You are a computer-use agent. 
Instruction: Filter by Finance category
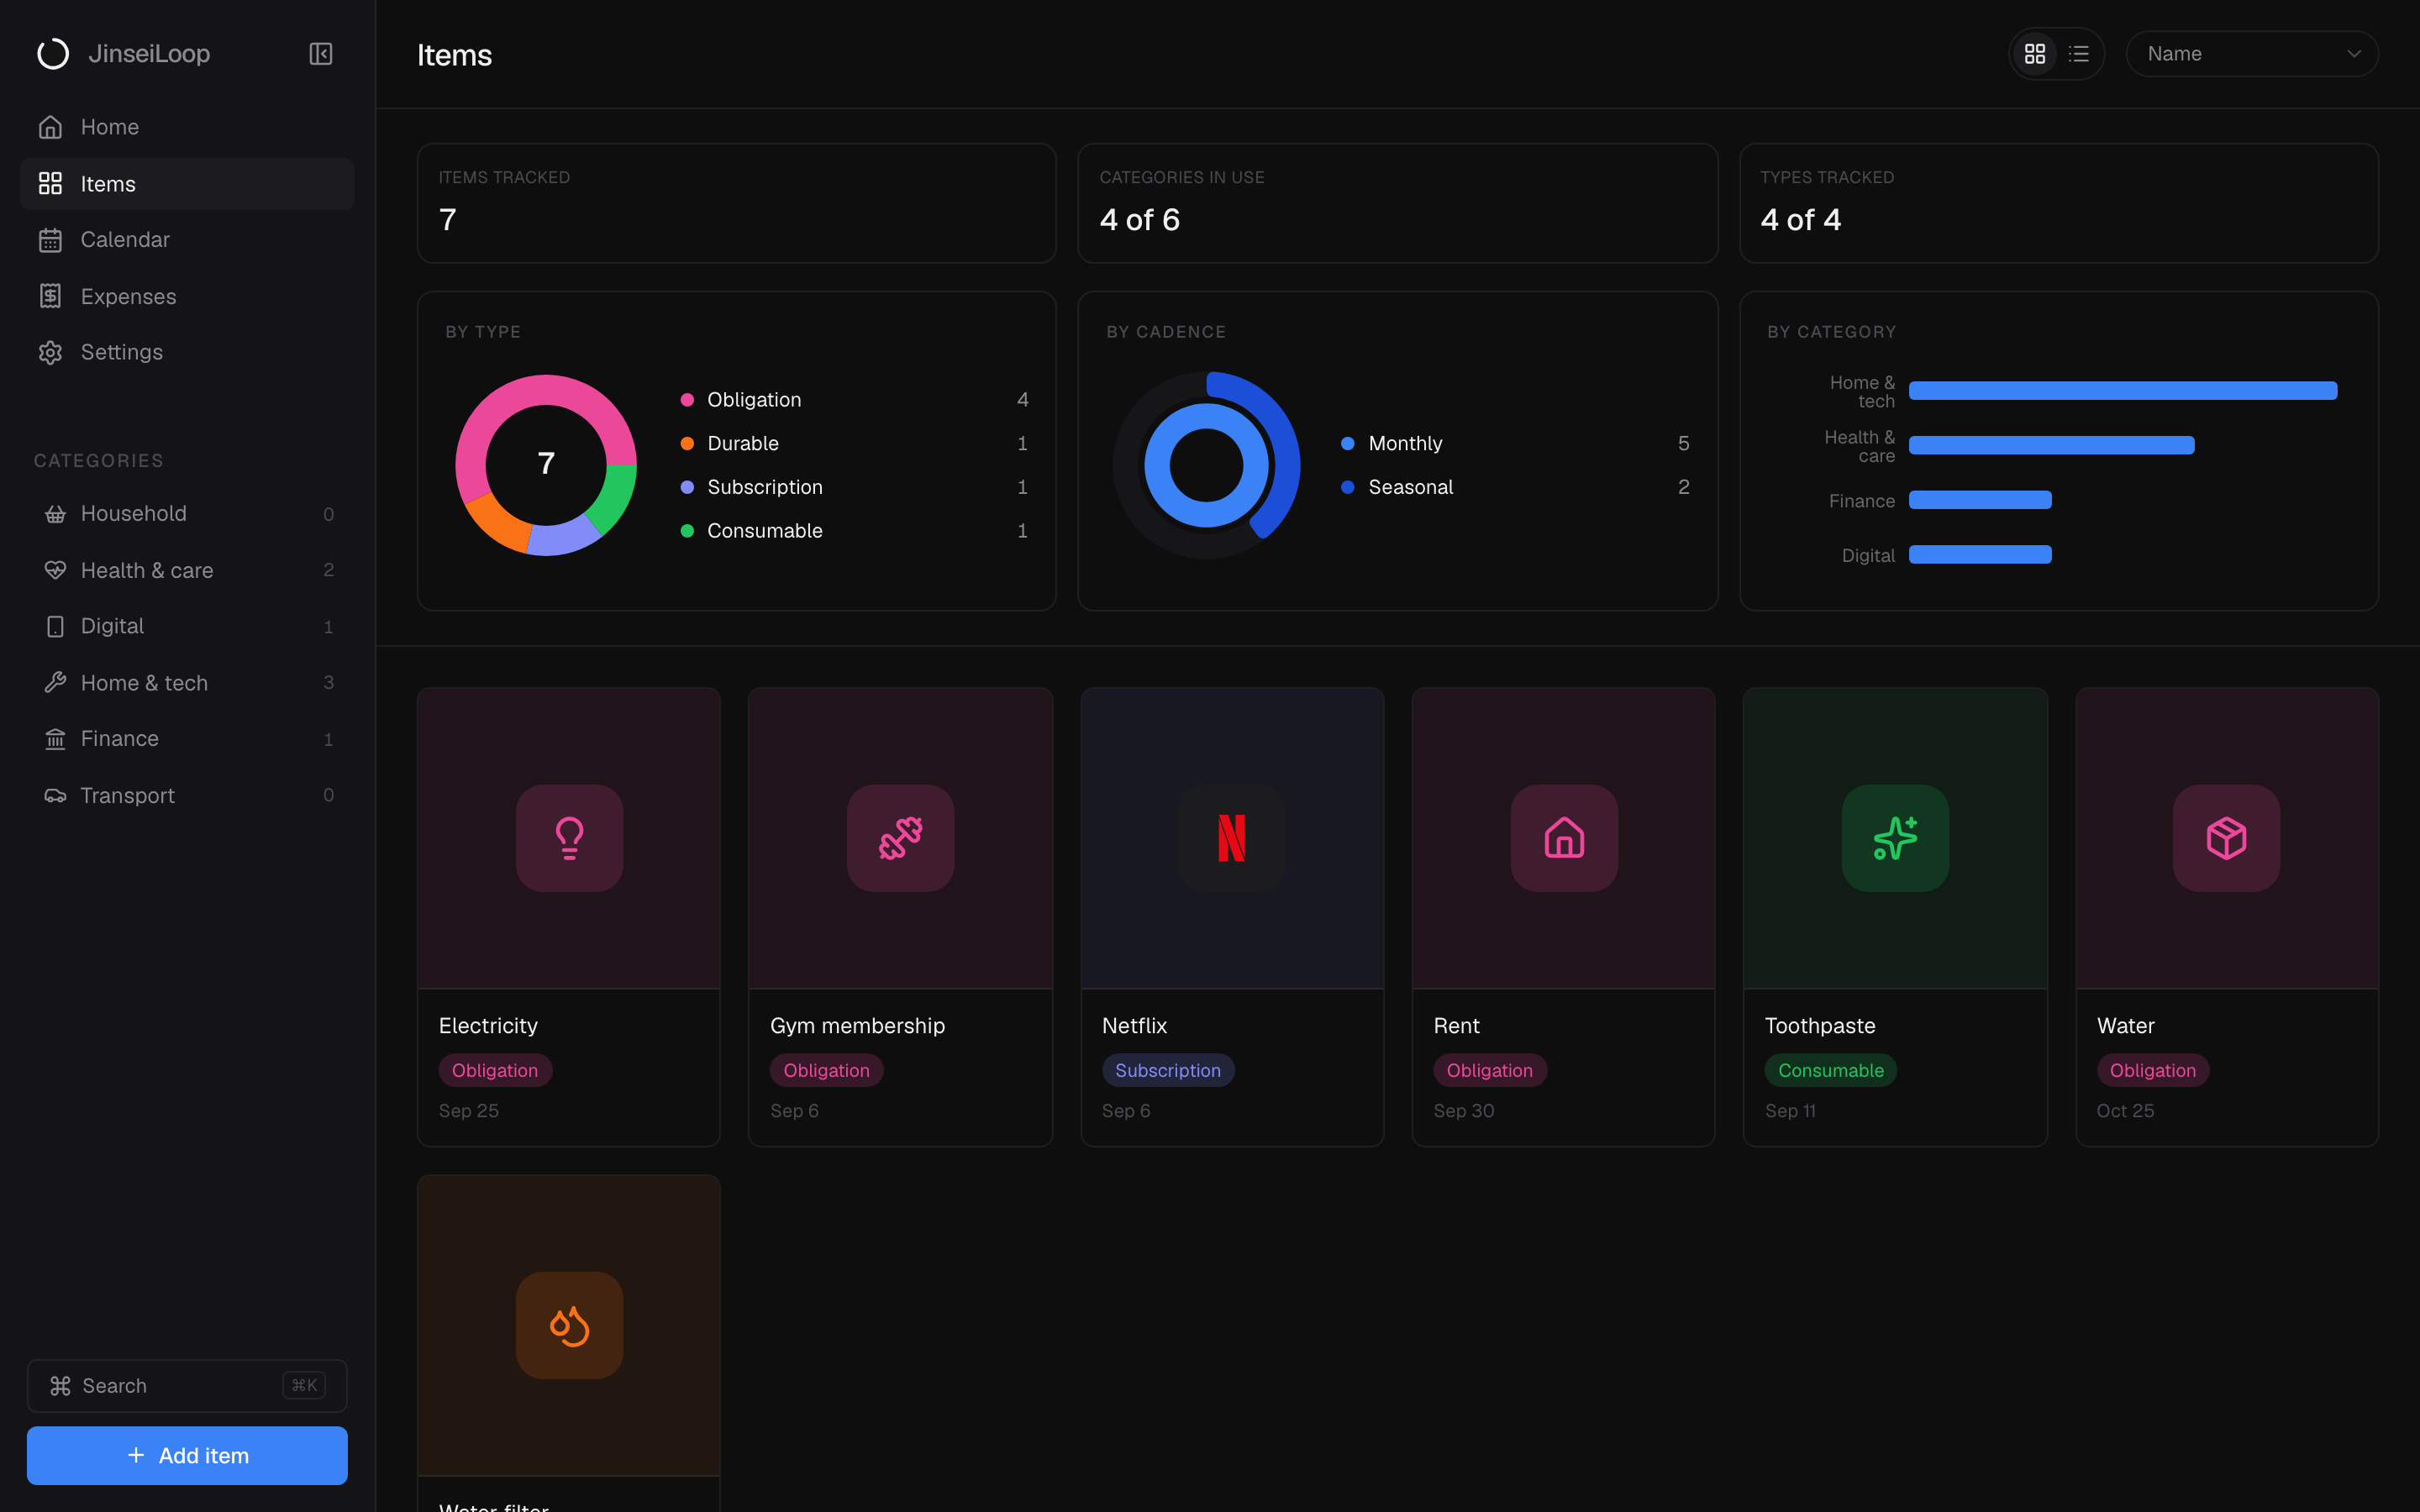point(187,739)
